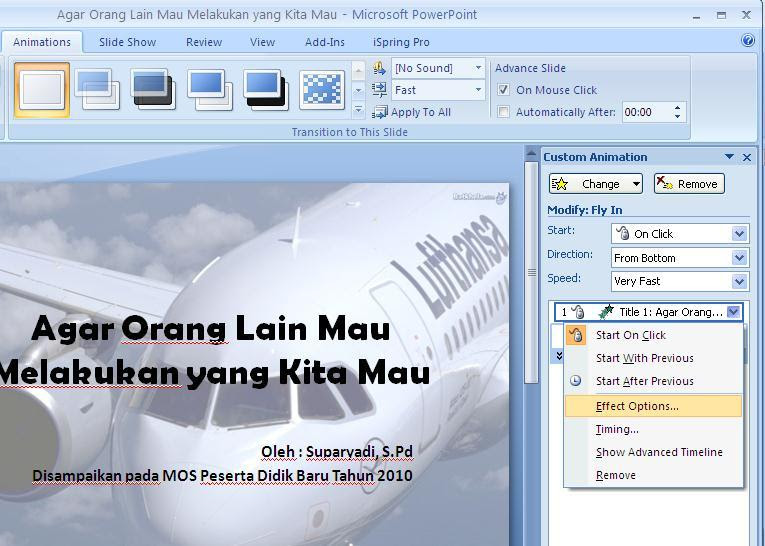The width and height of the screenshot is (765, 546).
Task: Click the transition speed icon
Action: coord(380,89)
